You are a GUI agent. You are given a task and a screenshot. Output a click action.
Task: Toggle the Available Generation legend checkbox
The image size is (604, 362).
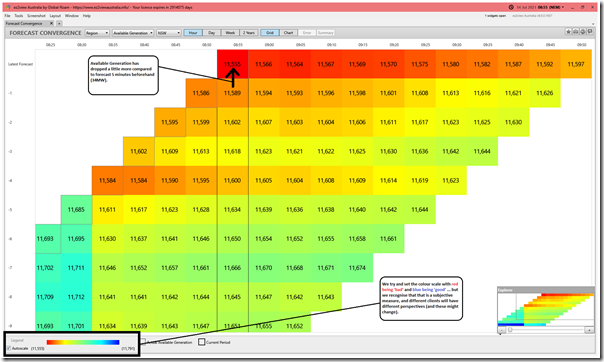coord(143,342)
